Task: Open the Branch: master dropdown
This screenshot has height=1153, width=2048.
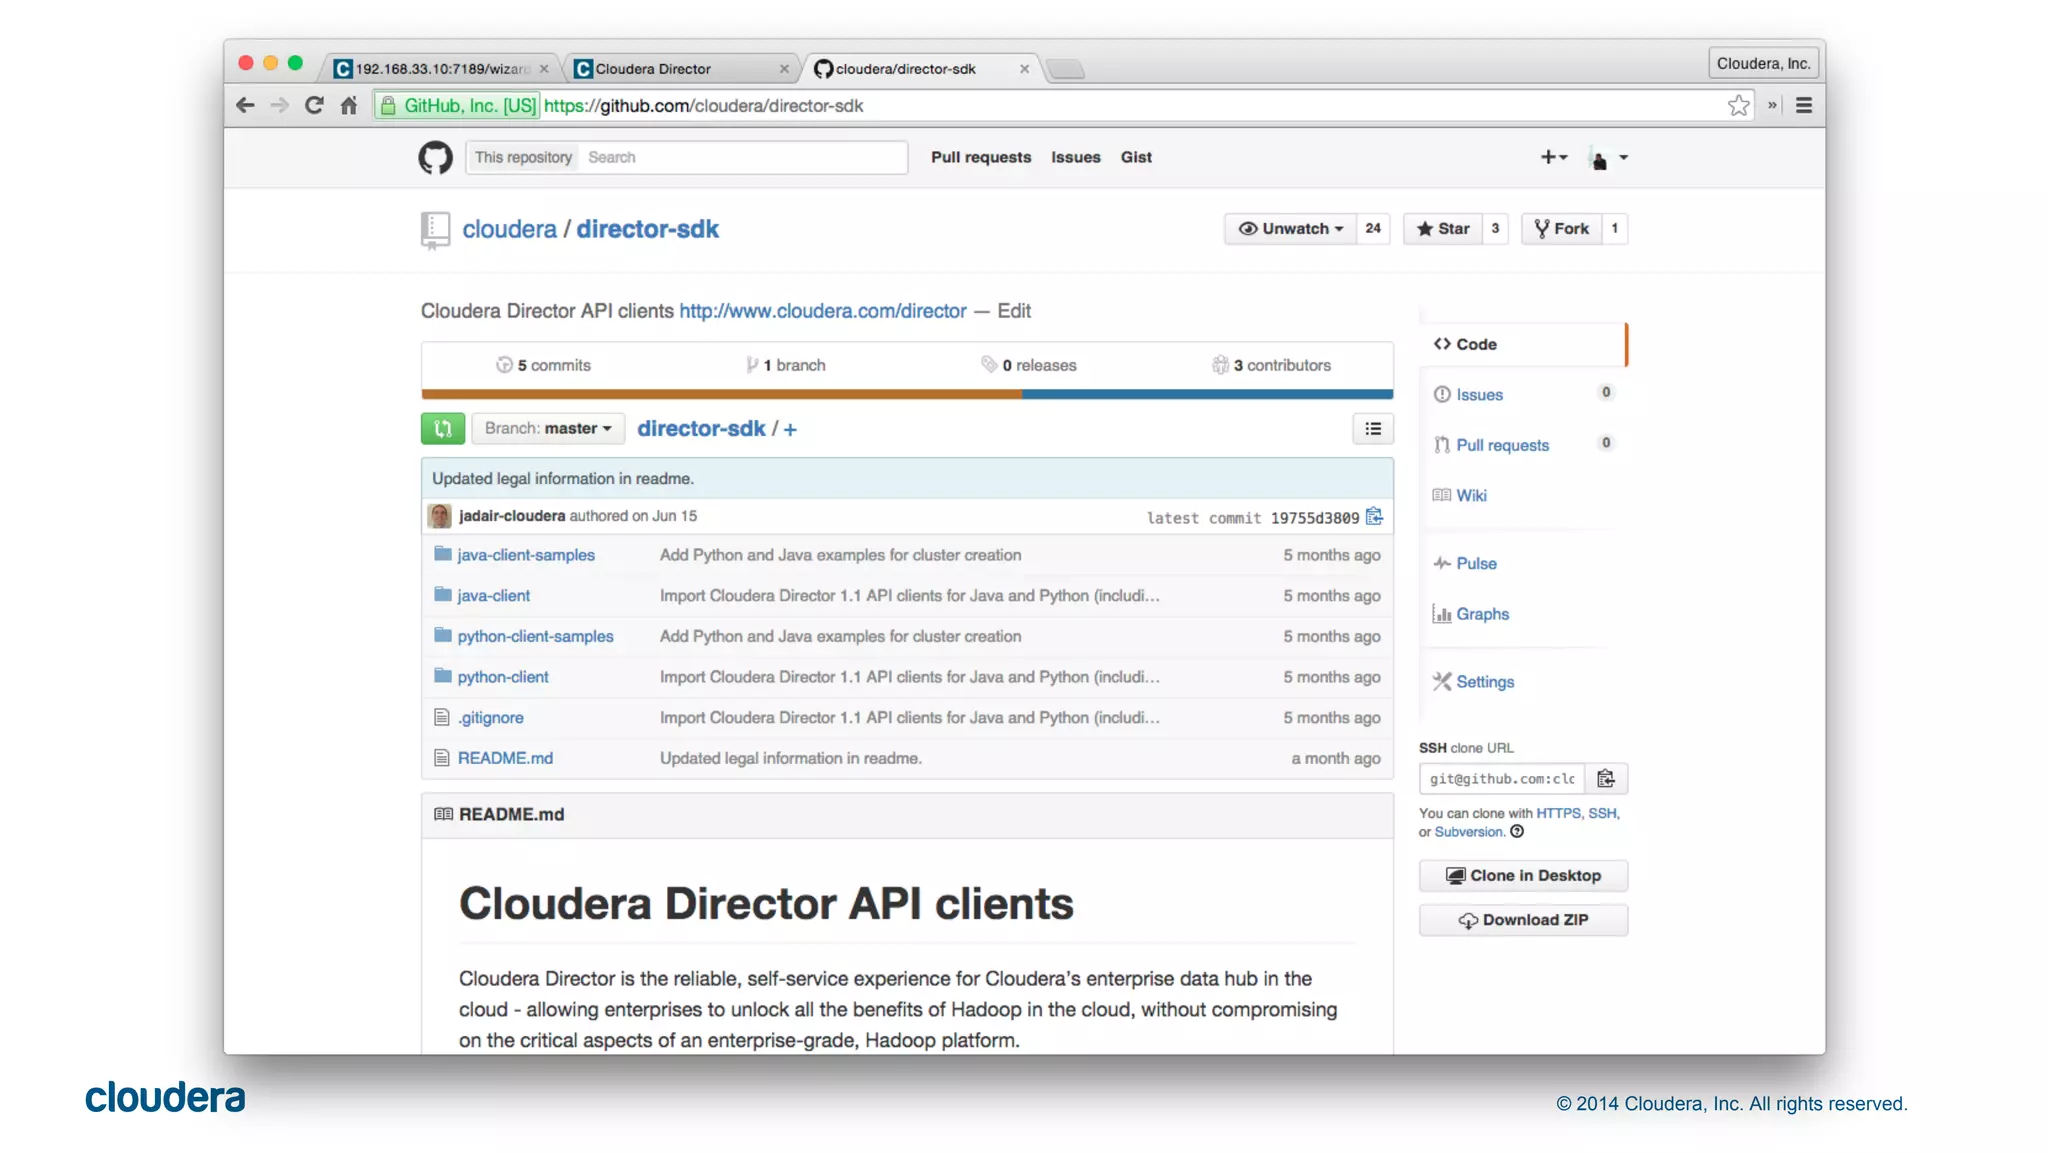Action: click(548, 428)
